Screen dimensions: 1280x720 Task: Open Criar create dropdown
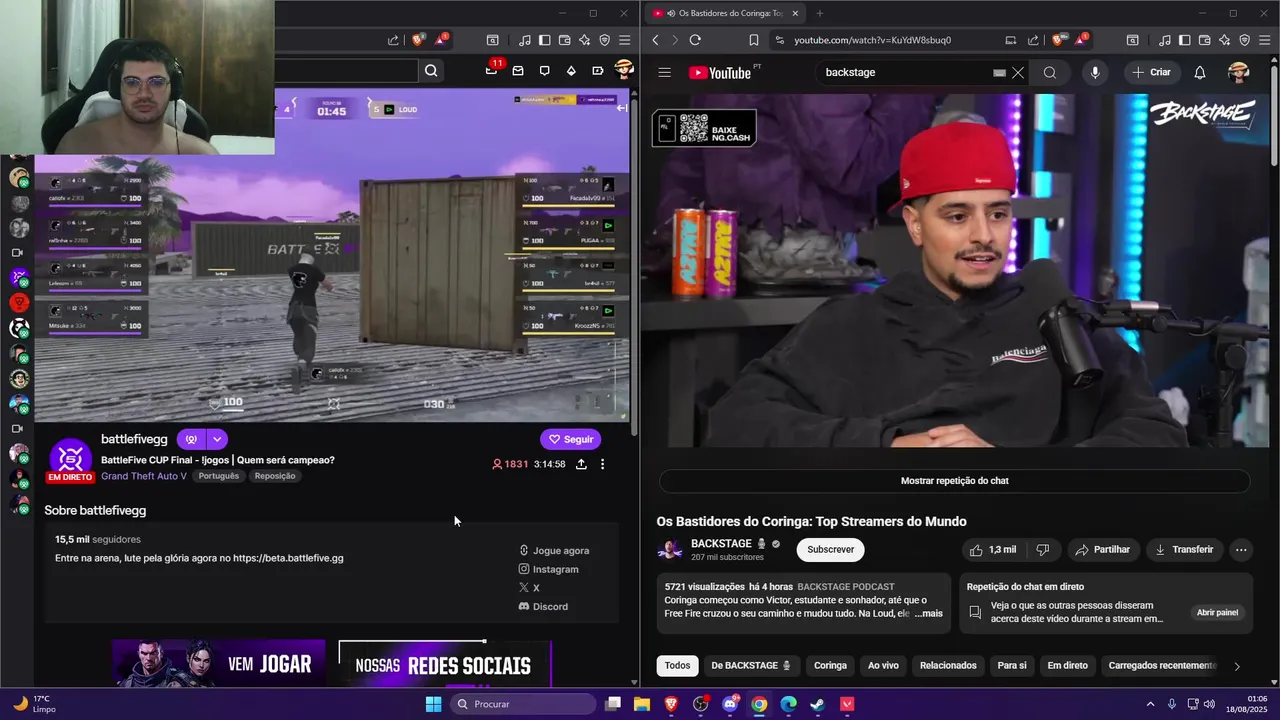[x=1151, y=72]
